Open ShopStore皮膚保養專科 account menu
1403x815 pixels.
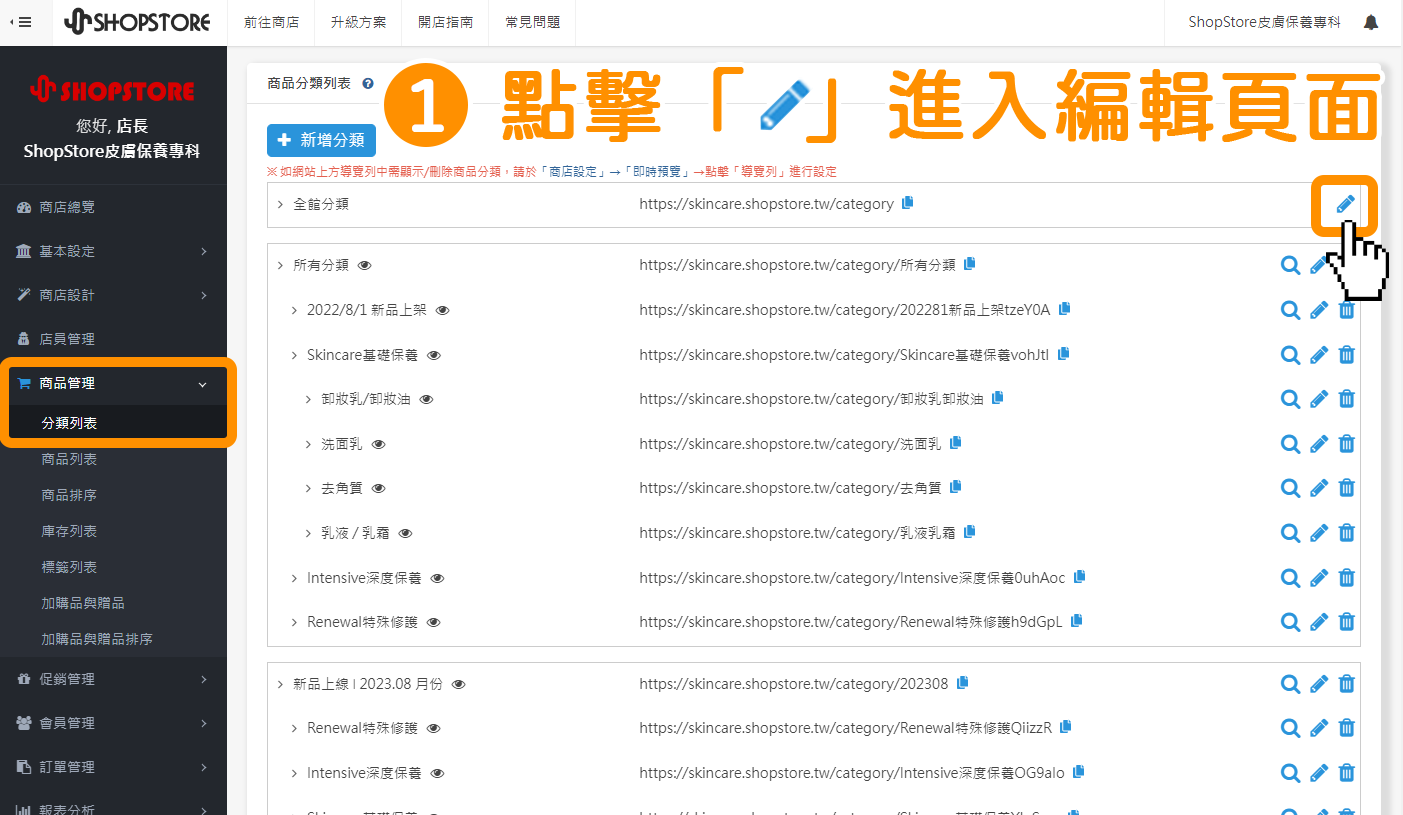point(1264,22)
